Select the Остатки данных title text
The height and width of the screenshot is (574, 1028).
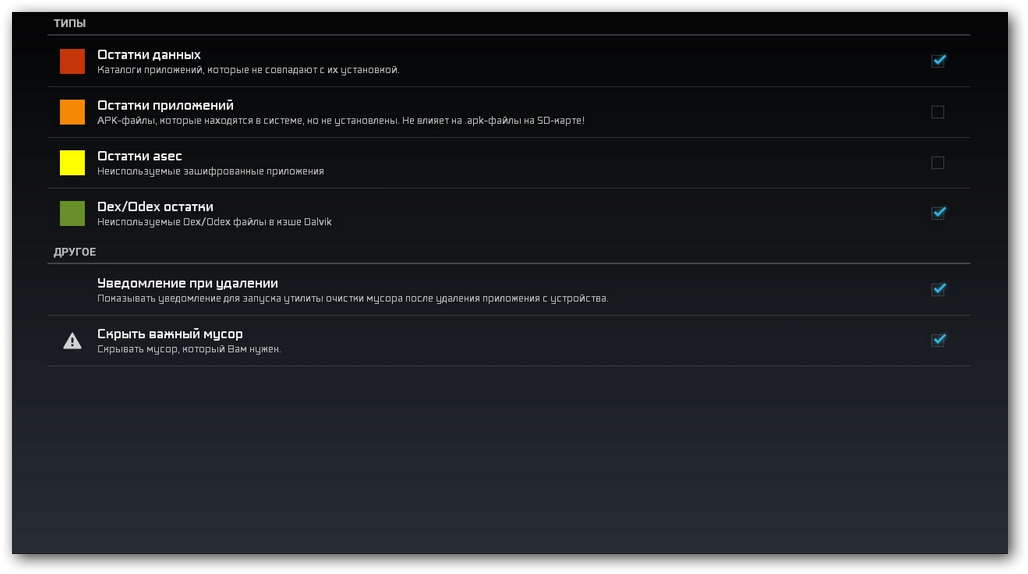click(149, 55)
